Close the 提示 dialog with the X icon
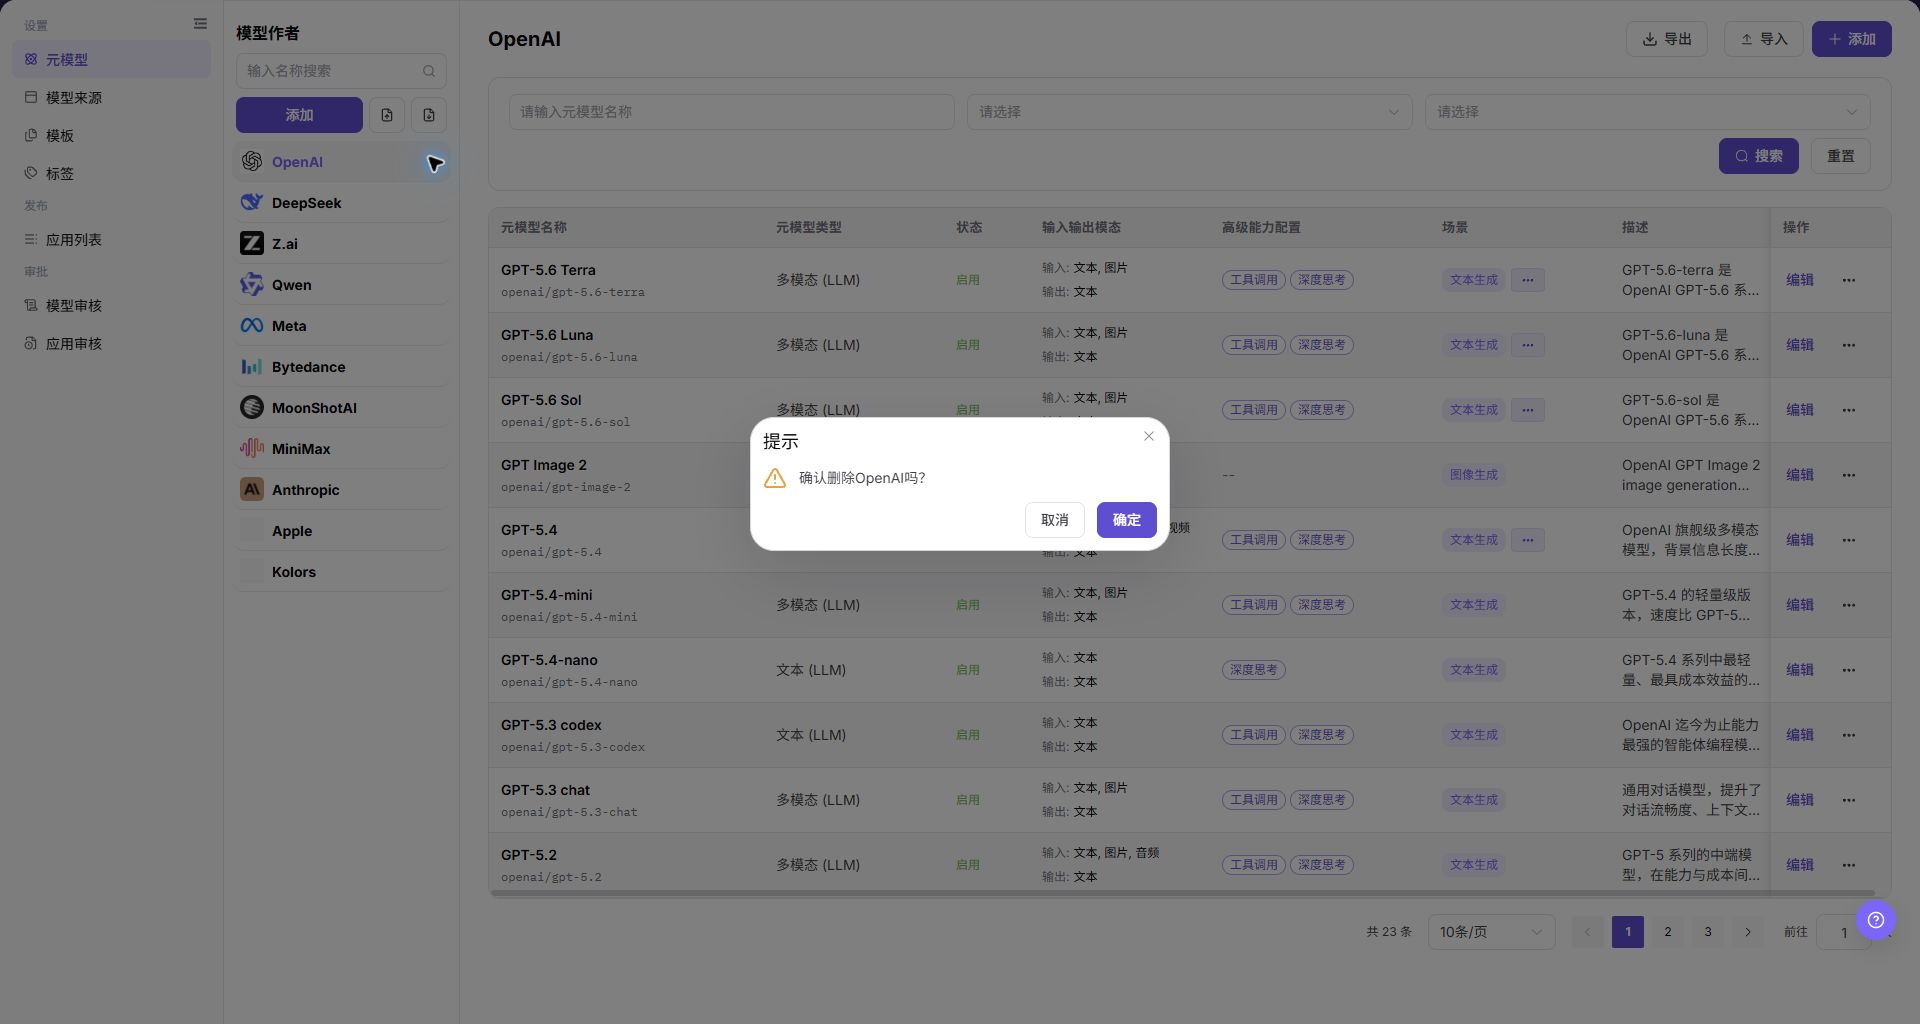The image size is (1920, 1024). pos(1149,436)
